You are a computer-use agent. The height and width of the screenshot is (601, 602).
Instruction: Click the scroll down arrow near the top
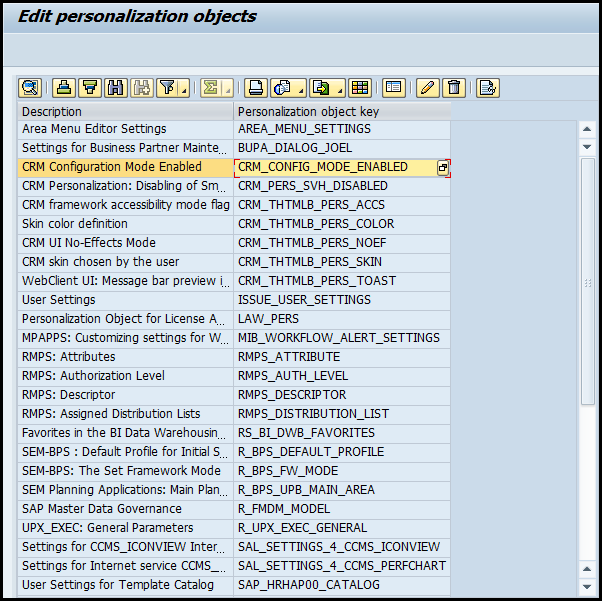pos(587,147)
